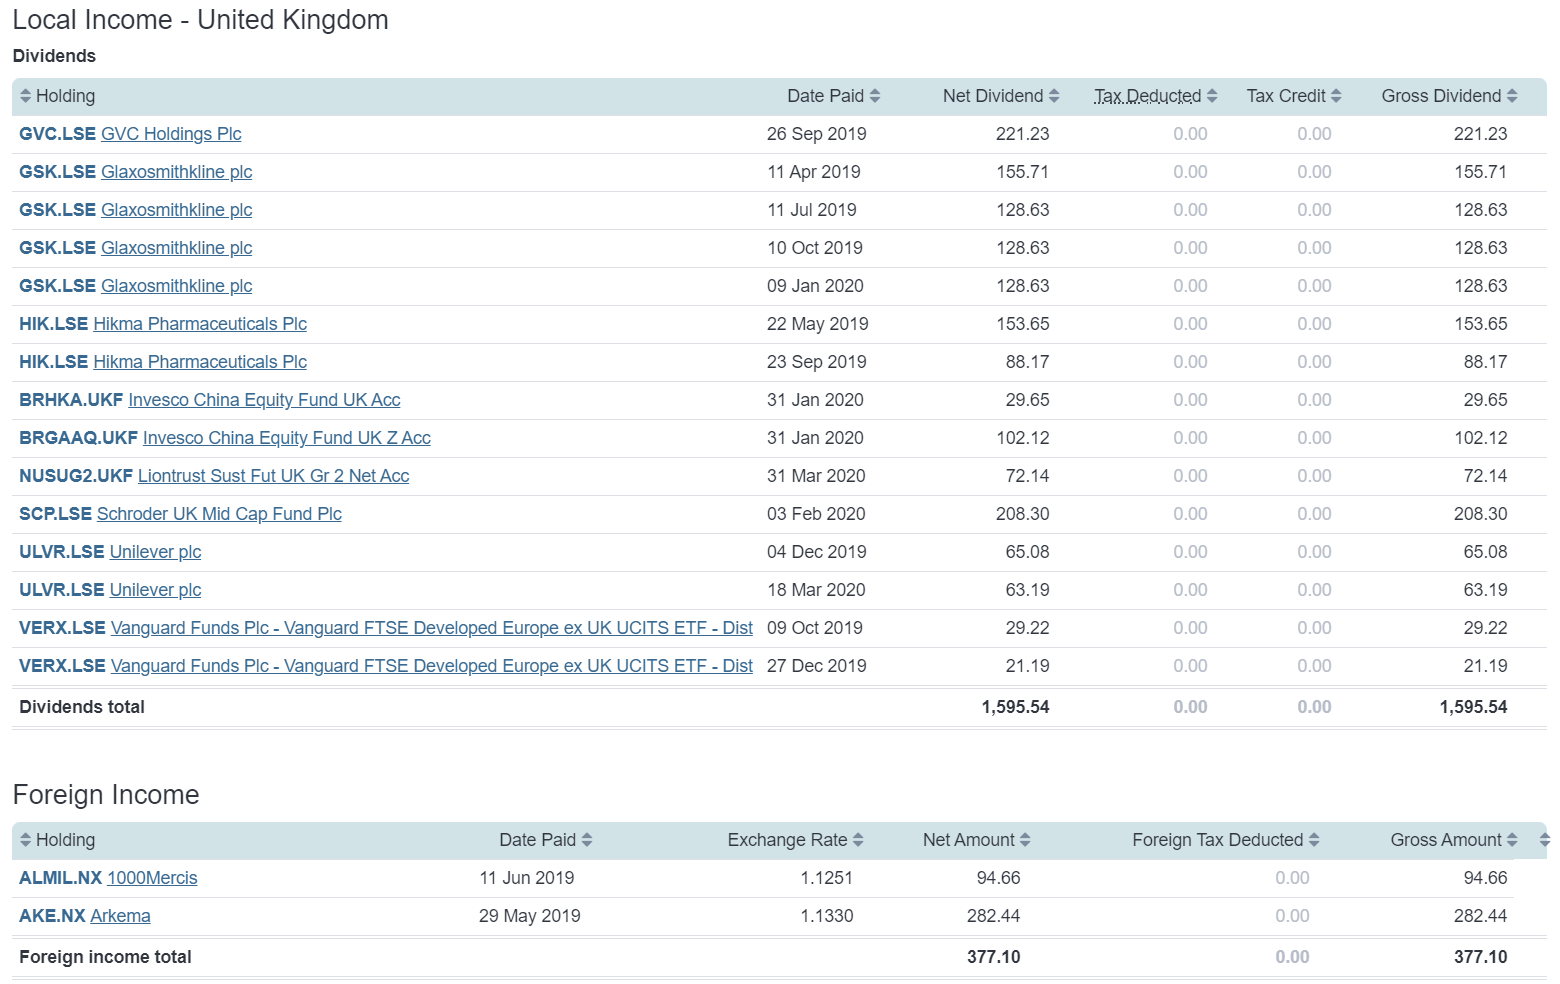Open the Arkema holding link

120,916
